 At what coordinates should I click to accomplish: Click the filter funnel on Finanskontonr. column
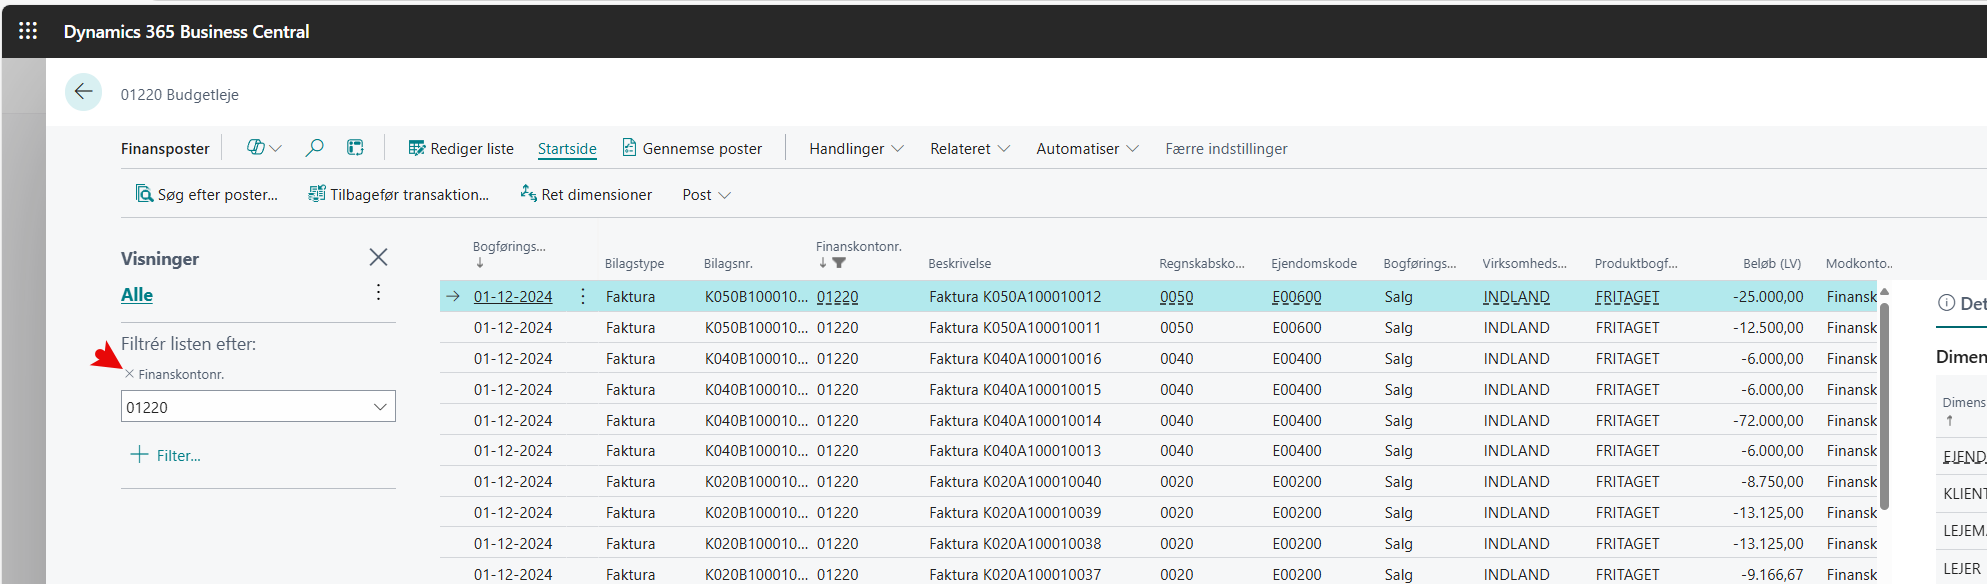(839, 263)
